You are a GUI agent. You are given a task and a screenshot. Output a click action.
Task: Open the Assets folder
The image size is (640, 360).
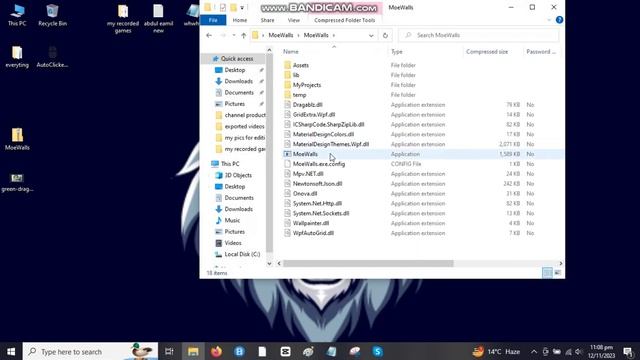point(301,65)
